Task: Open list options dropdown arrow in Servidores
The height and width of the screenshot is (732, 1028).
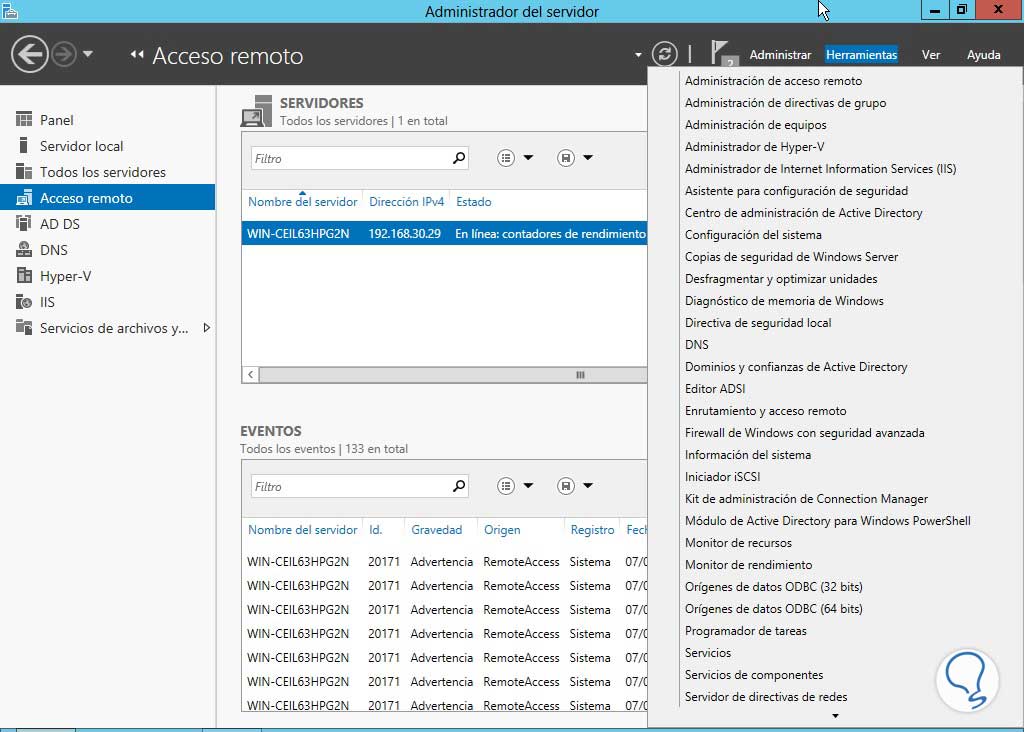Action: (x=528, y=158)
